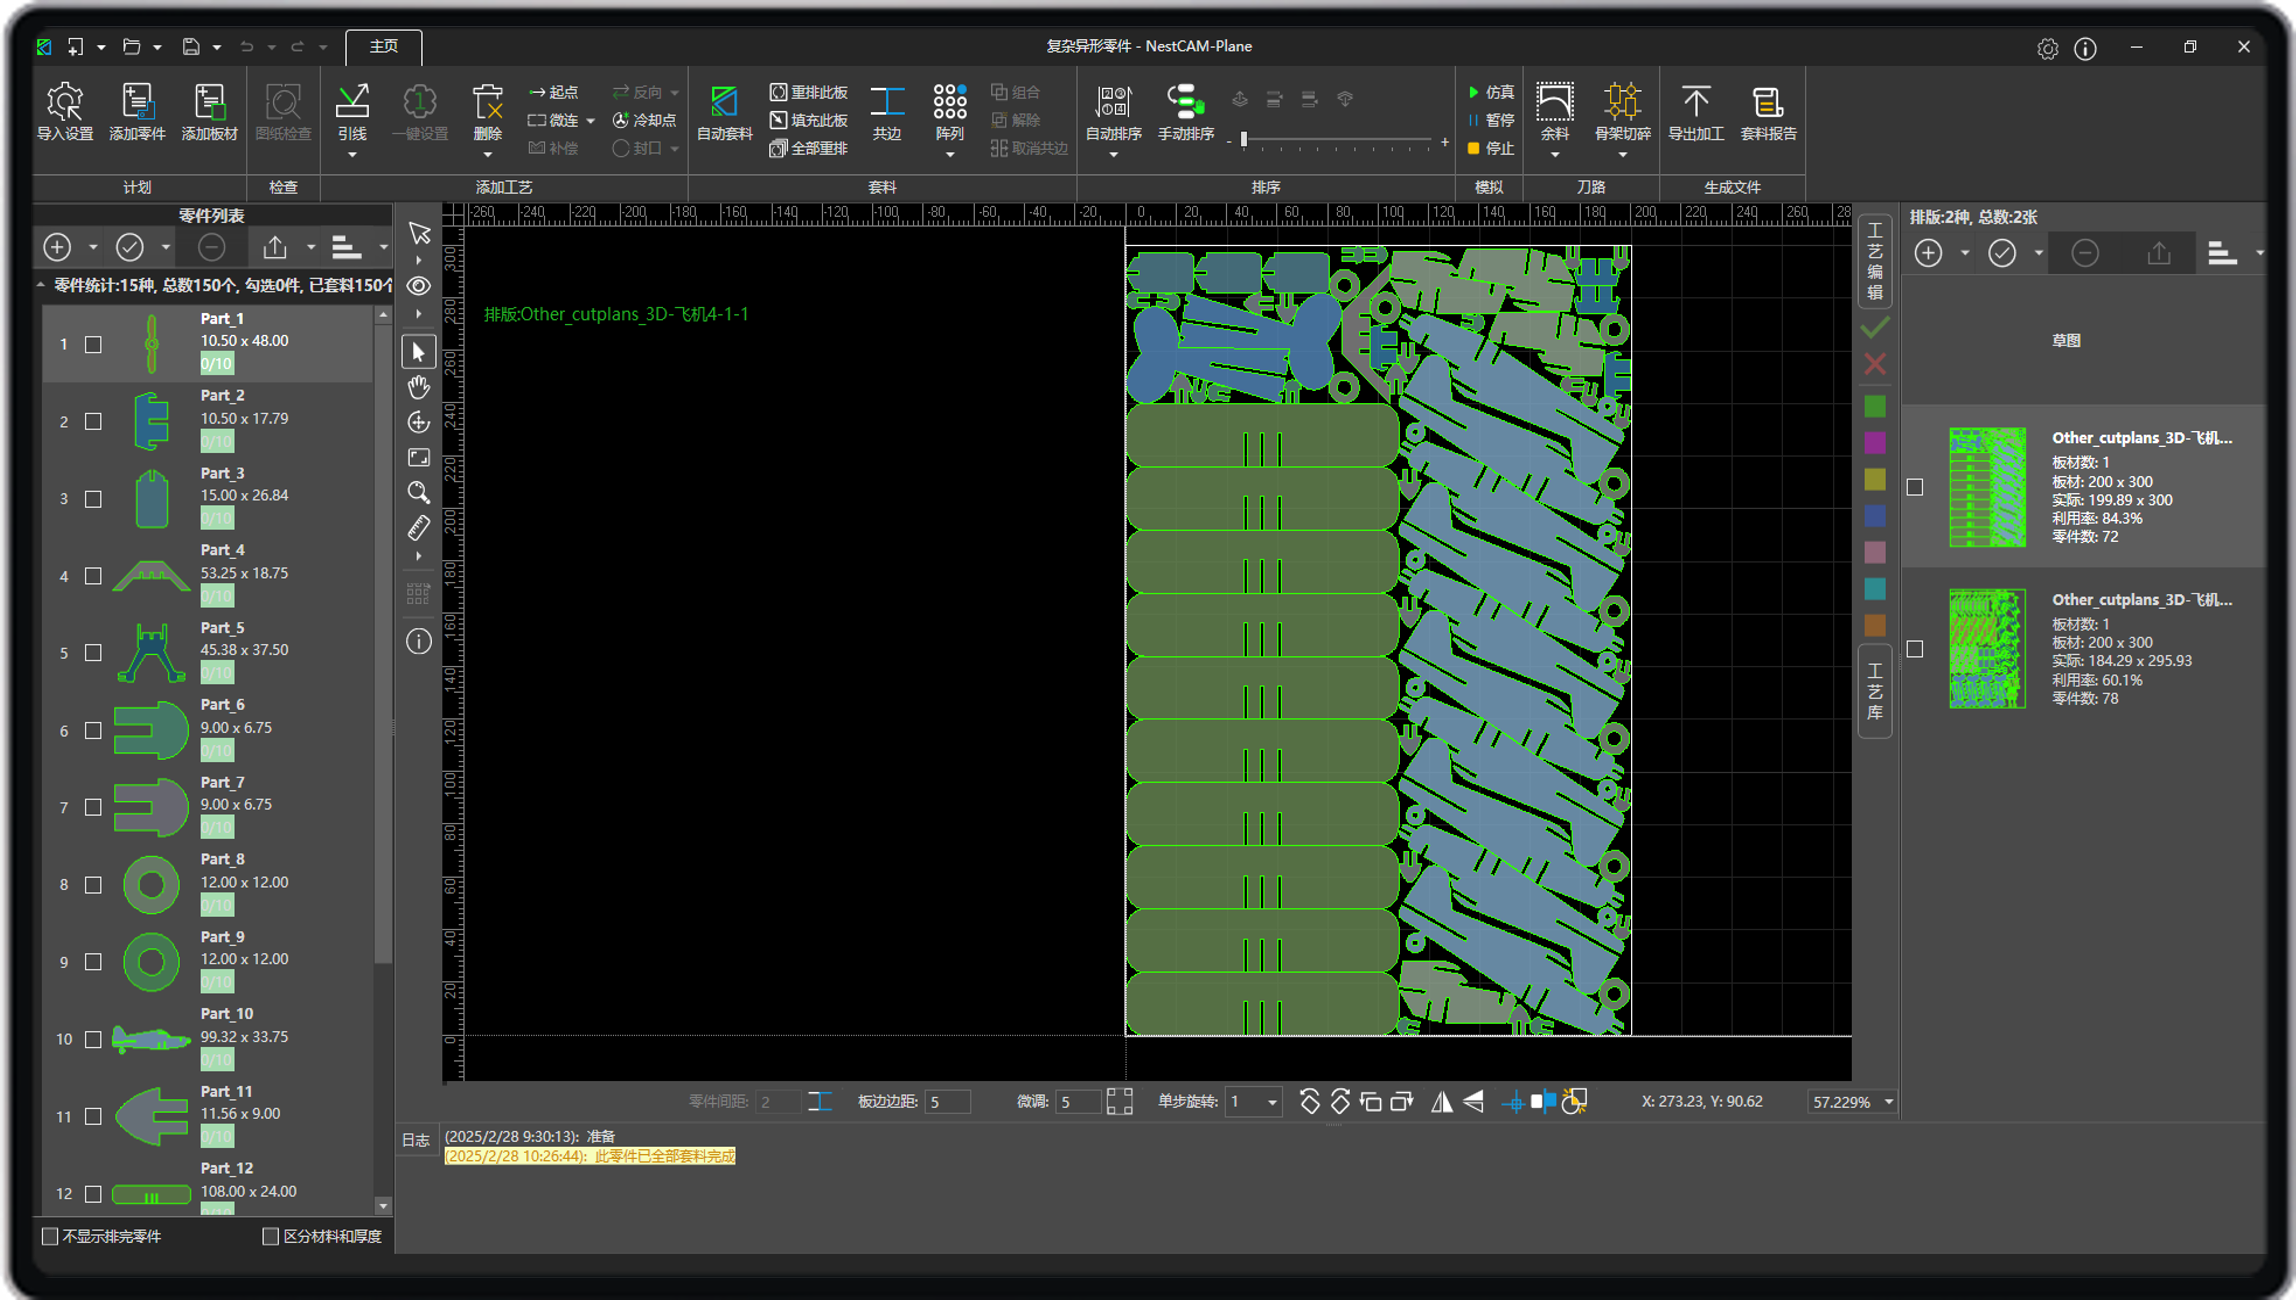
Task: Click the red X cancel icon
Action: click(1875, 364)
